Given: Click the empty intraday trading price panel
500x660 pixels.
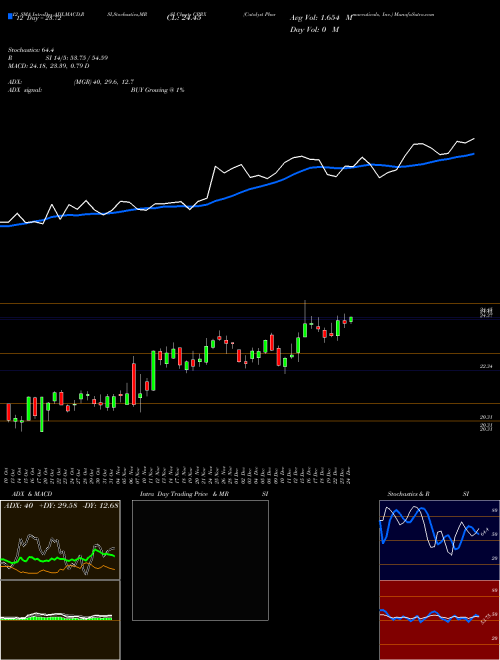Looking at the screenshot, I should [200, 560].
